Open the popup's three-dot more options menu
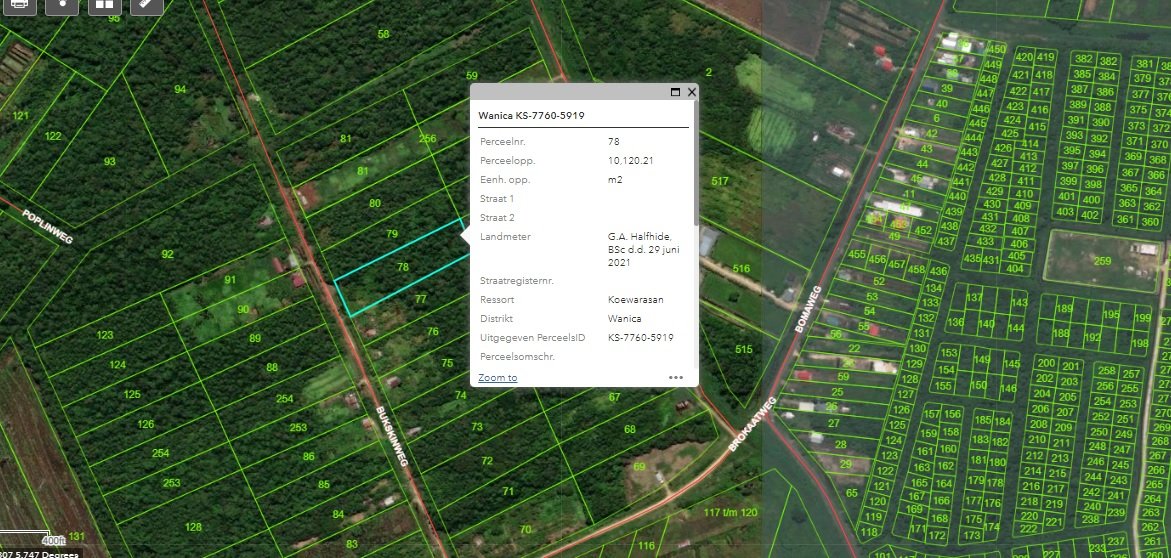 pyautogui.click(x=676, y=378)
